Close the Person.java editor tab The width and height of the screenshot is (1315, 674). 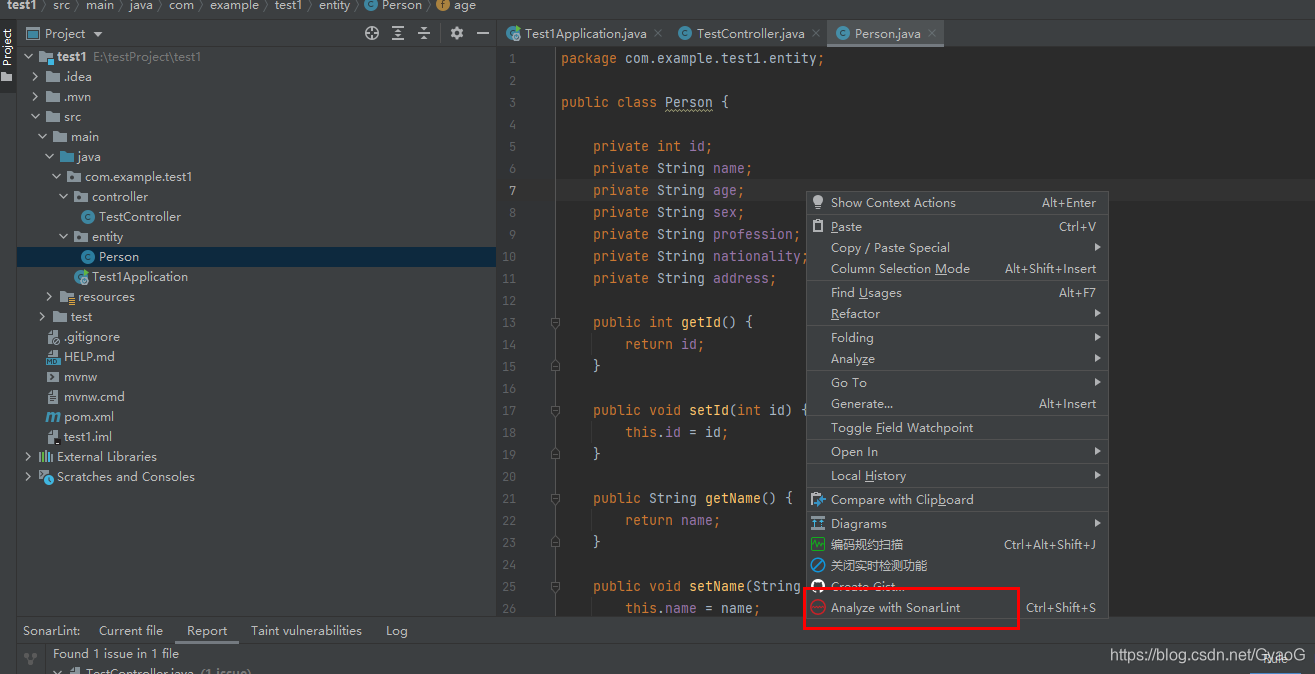coord(932,34)
